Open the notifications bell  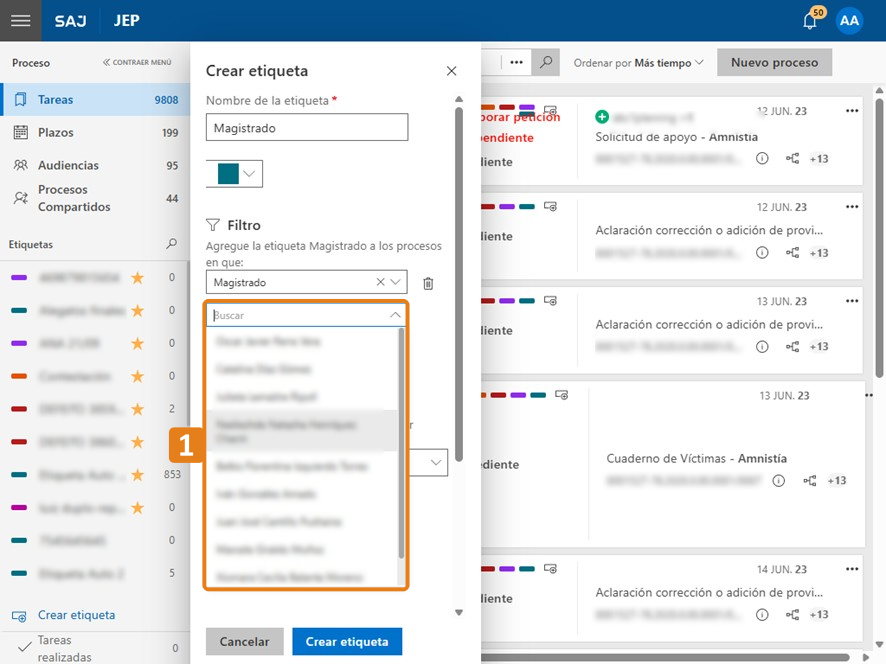pyautogui.click(x=810, y=21)
